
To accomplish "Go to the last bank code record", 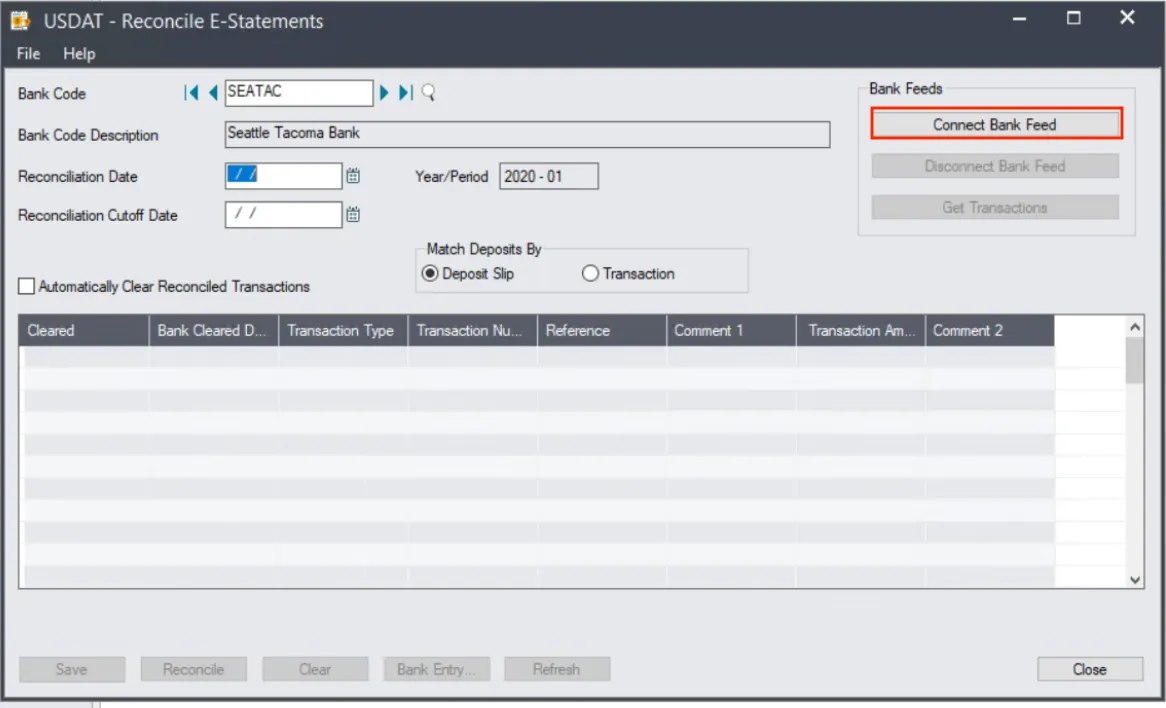I will 405,92.
